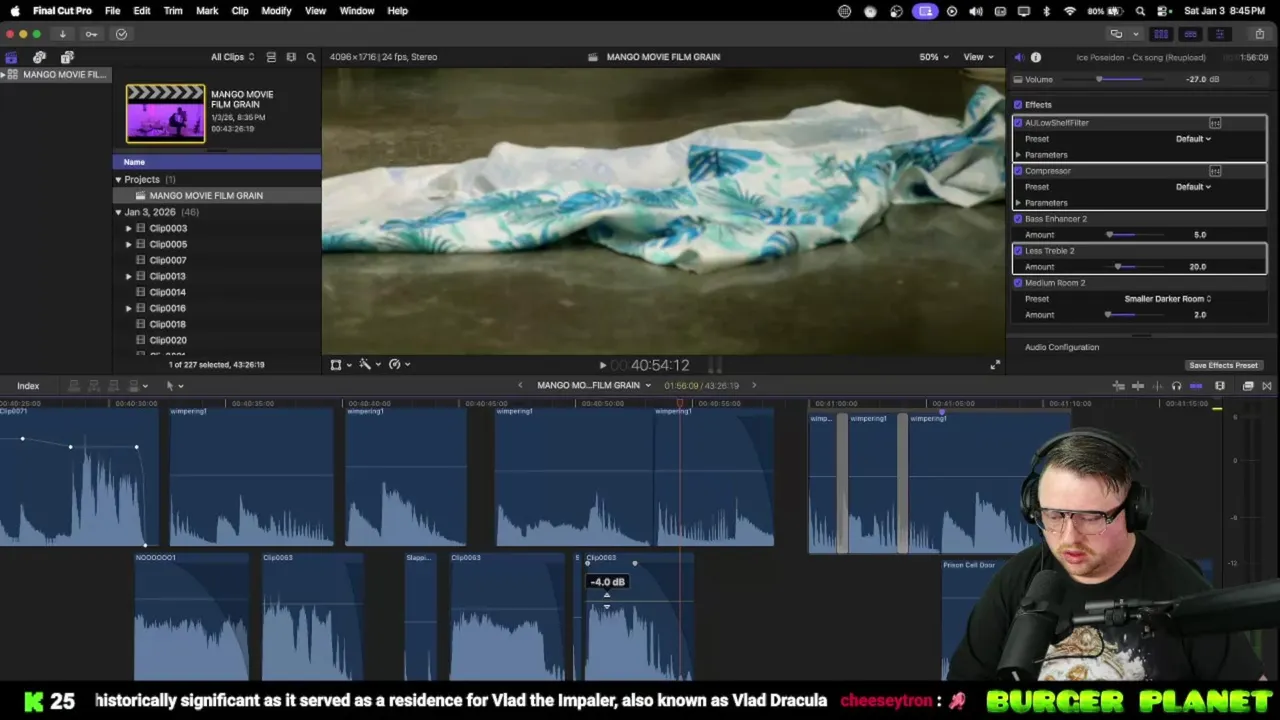The image size is (1280, 720).
Task: Click the Wi-Fi icon in menu bar
Action: coord(1070,11)
